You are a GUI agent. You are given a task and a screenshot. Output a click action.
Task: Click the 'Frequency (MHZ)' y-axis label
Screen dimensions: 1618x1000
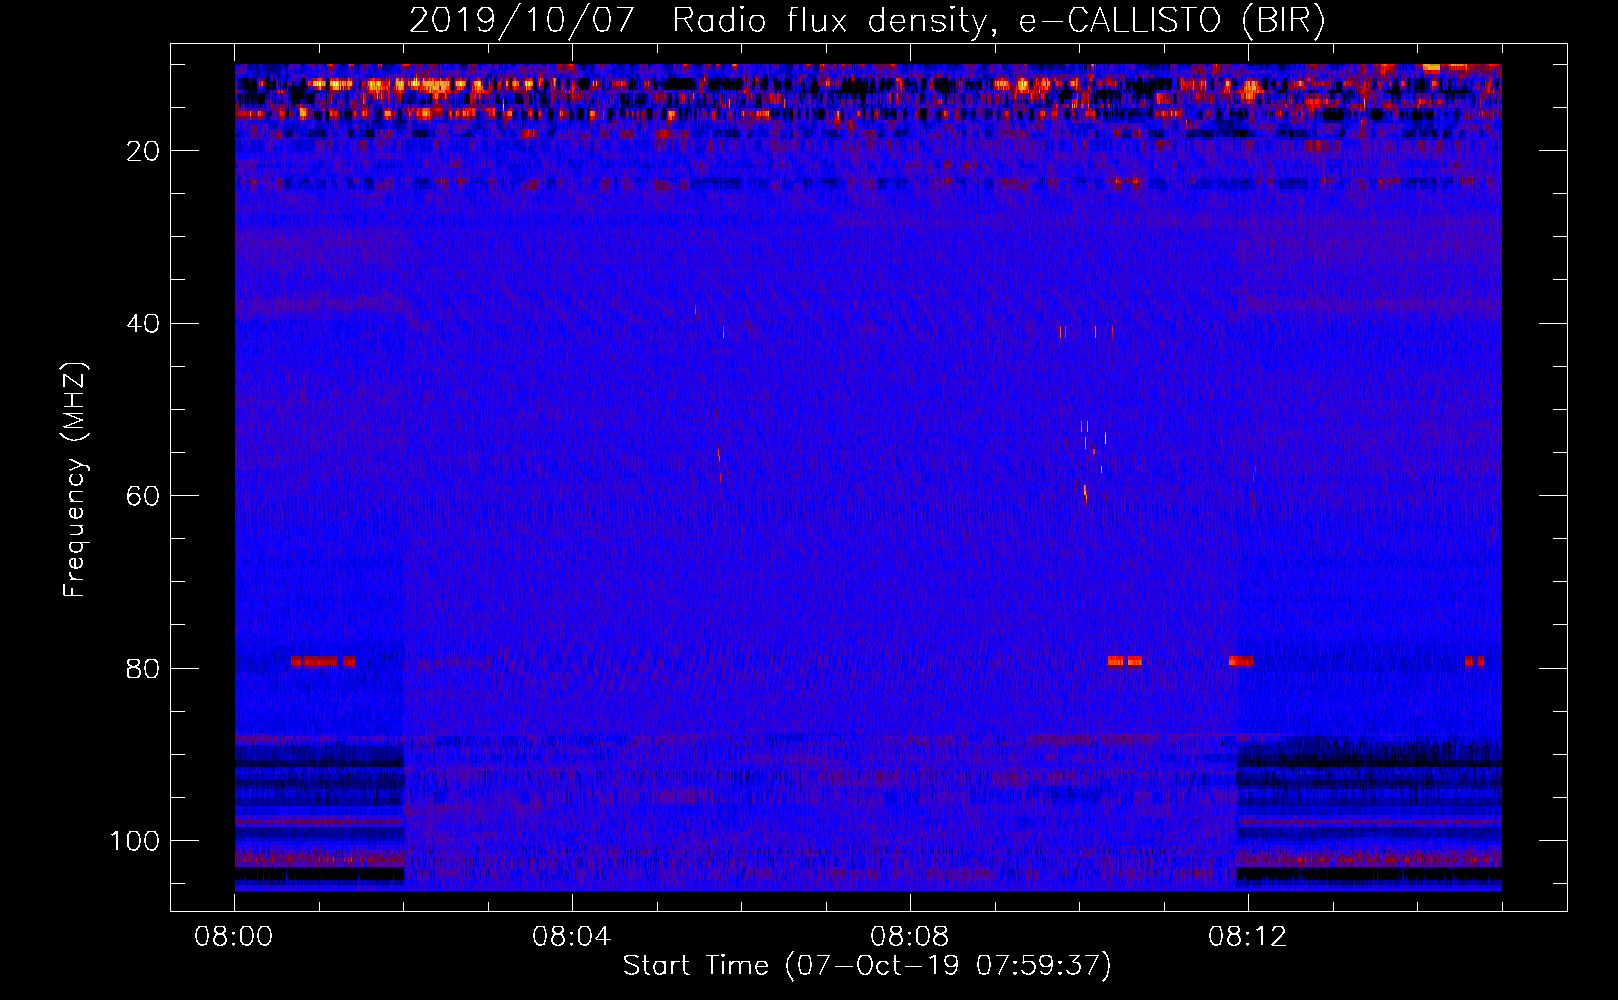pos(75,480)
